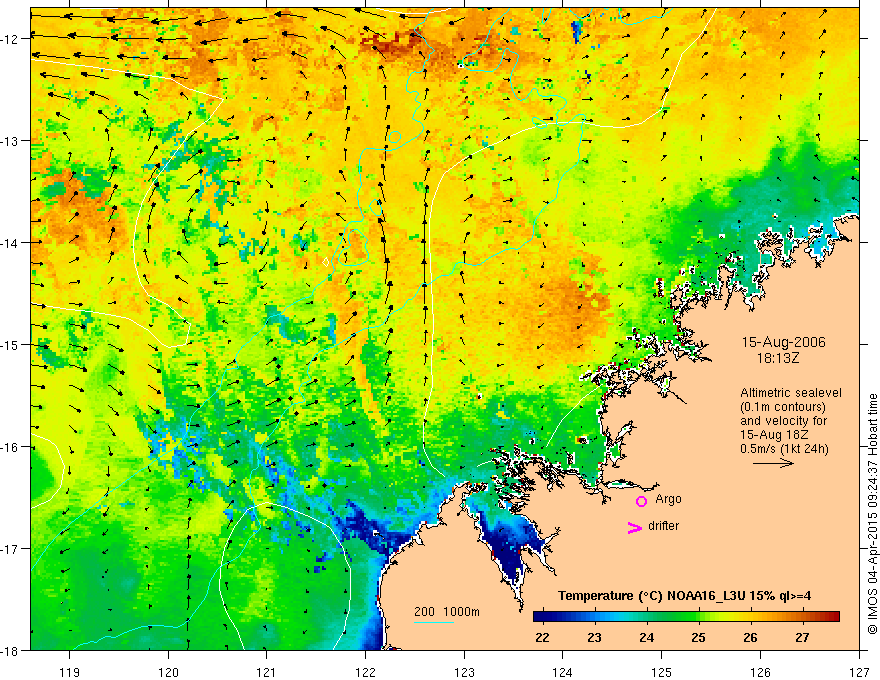Click the 0.5m/s velocity scale arrow
This screenshot has height=680, width=880.
coord(773,463)
